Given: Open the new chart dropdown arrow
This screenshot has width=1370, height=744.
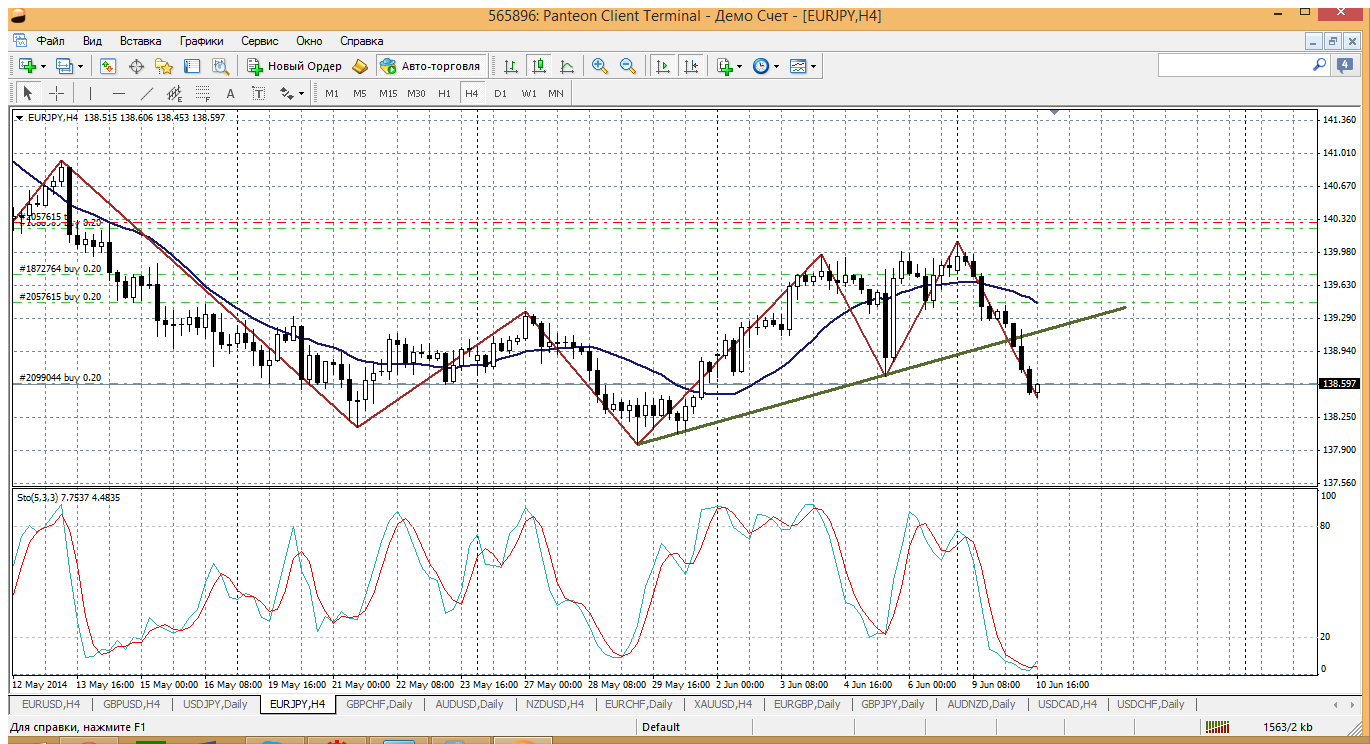Looking at the screenshot, I should (x=41, y=66).
